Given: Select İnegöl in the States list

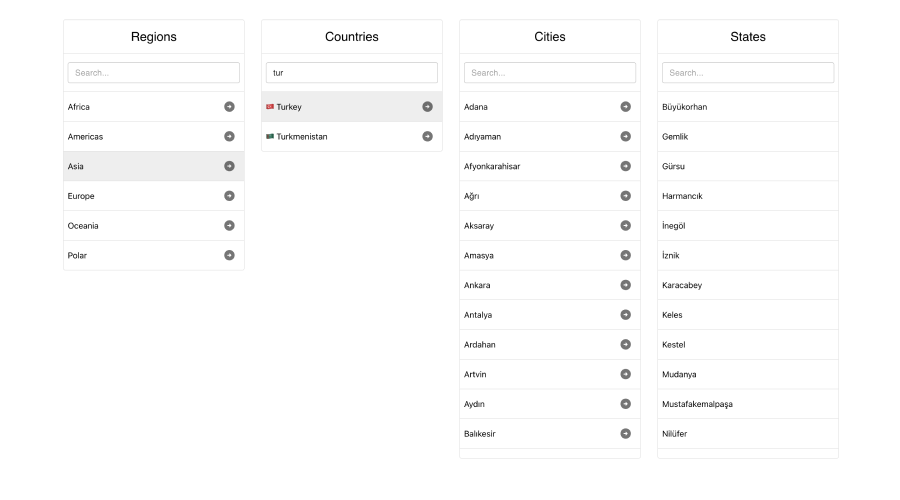Looking at the screenshot, I should pyautogui.click(x=673, y=226).
